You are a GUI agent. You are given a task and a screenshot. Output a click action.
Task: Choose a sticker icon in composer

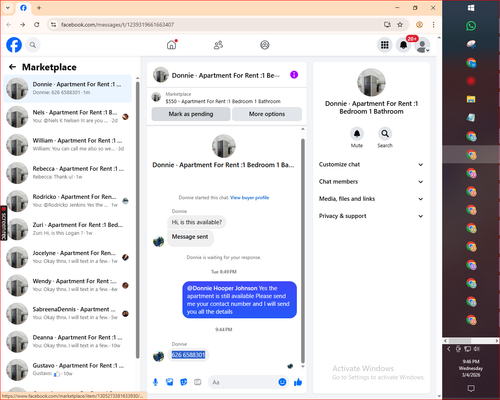click(184, 382)
